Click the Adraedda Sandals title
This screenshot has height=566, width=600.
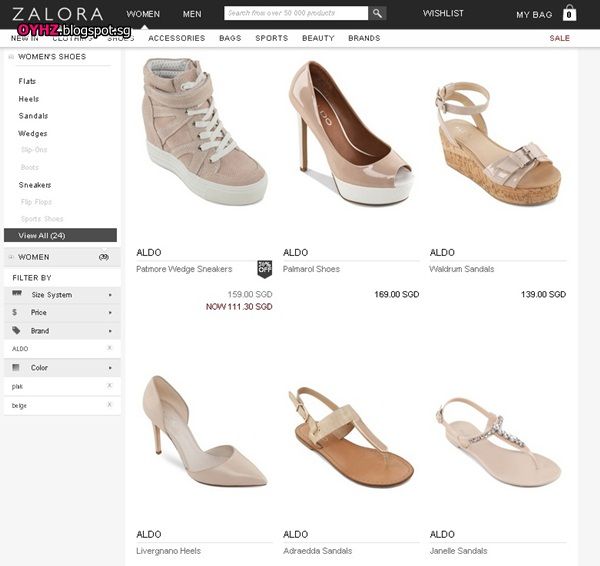coord(318,551)
